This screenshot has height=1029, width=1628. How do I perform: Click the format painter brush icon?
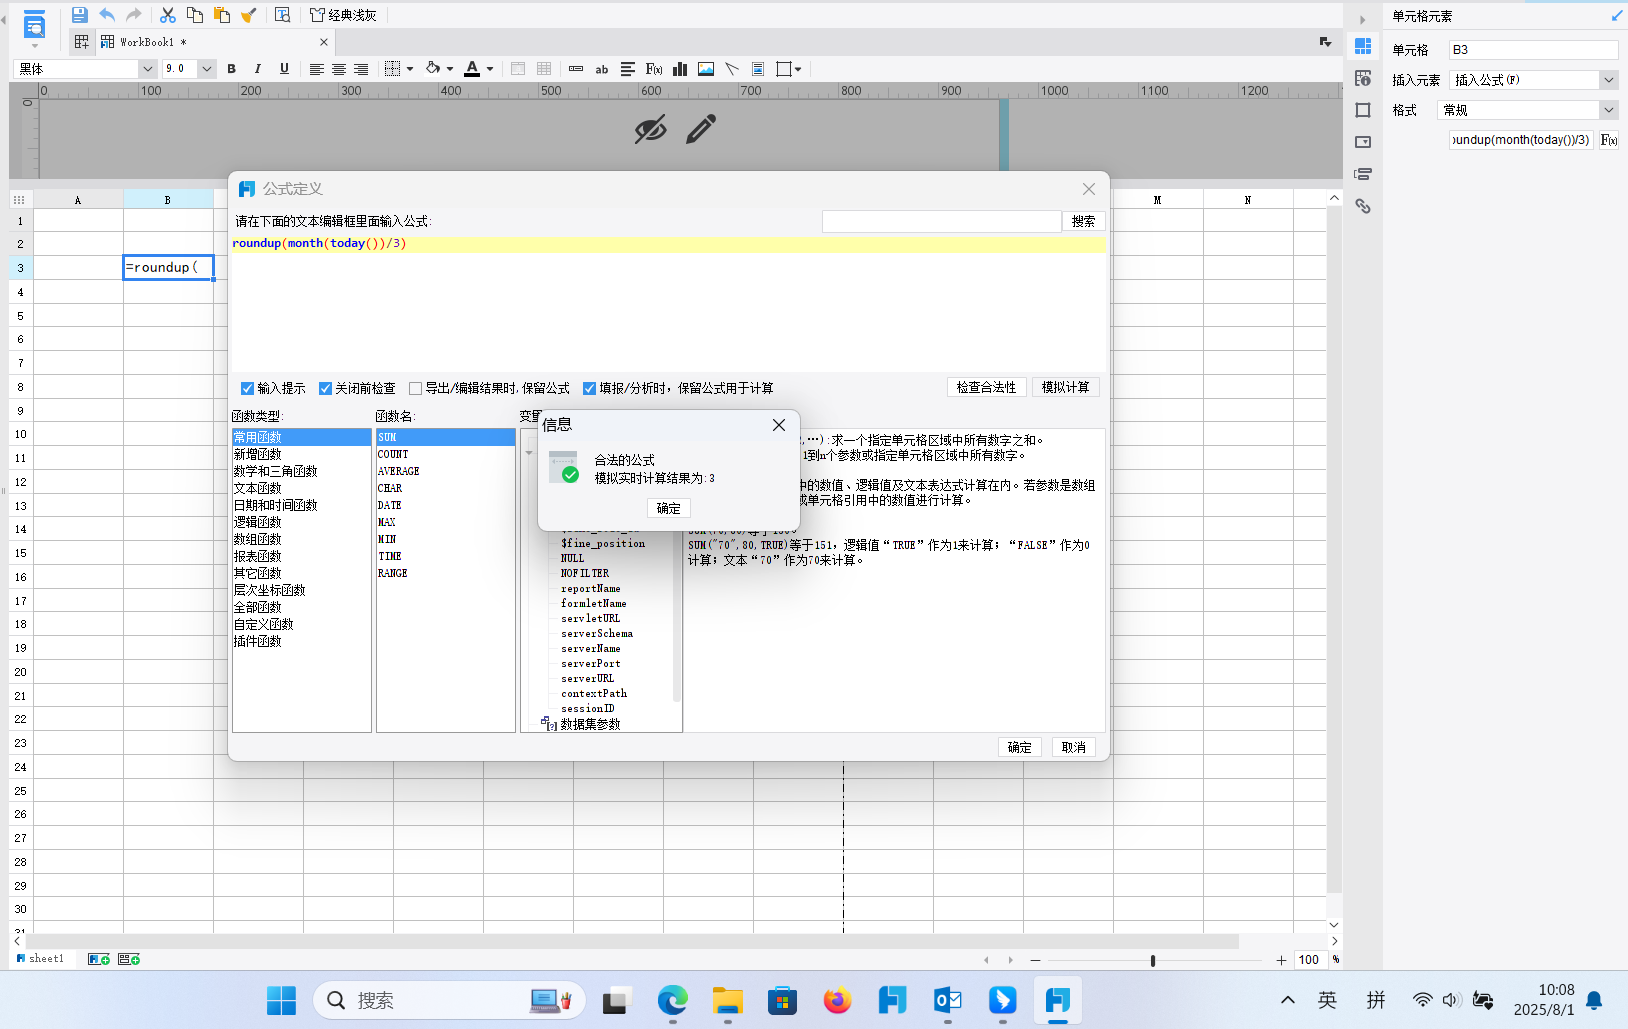coord(249,15)
